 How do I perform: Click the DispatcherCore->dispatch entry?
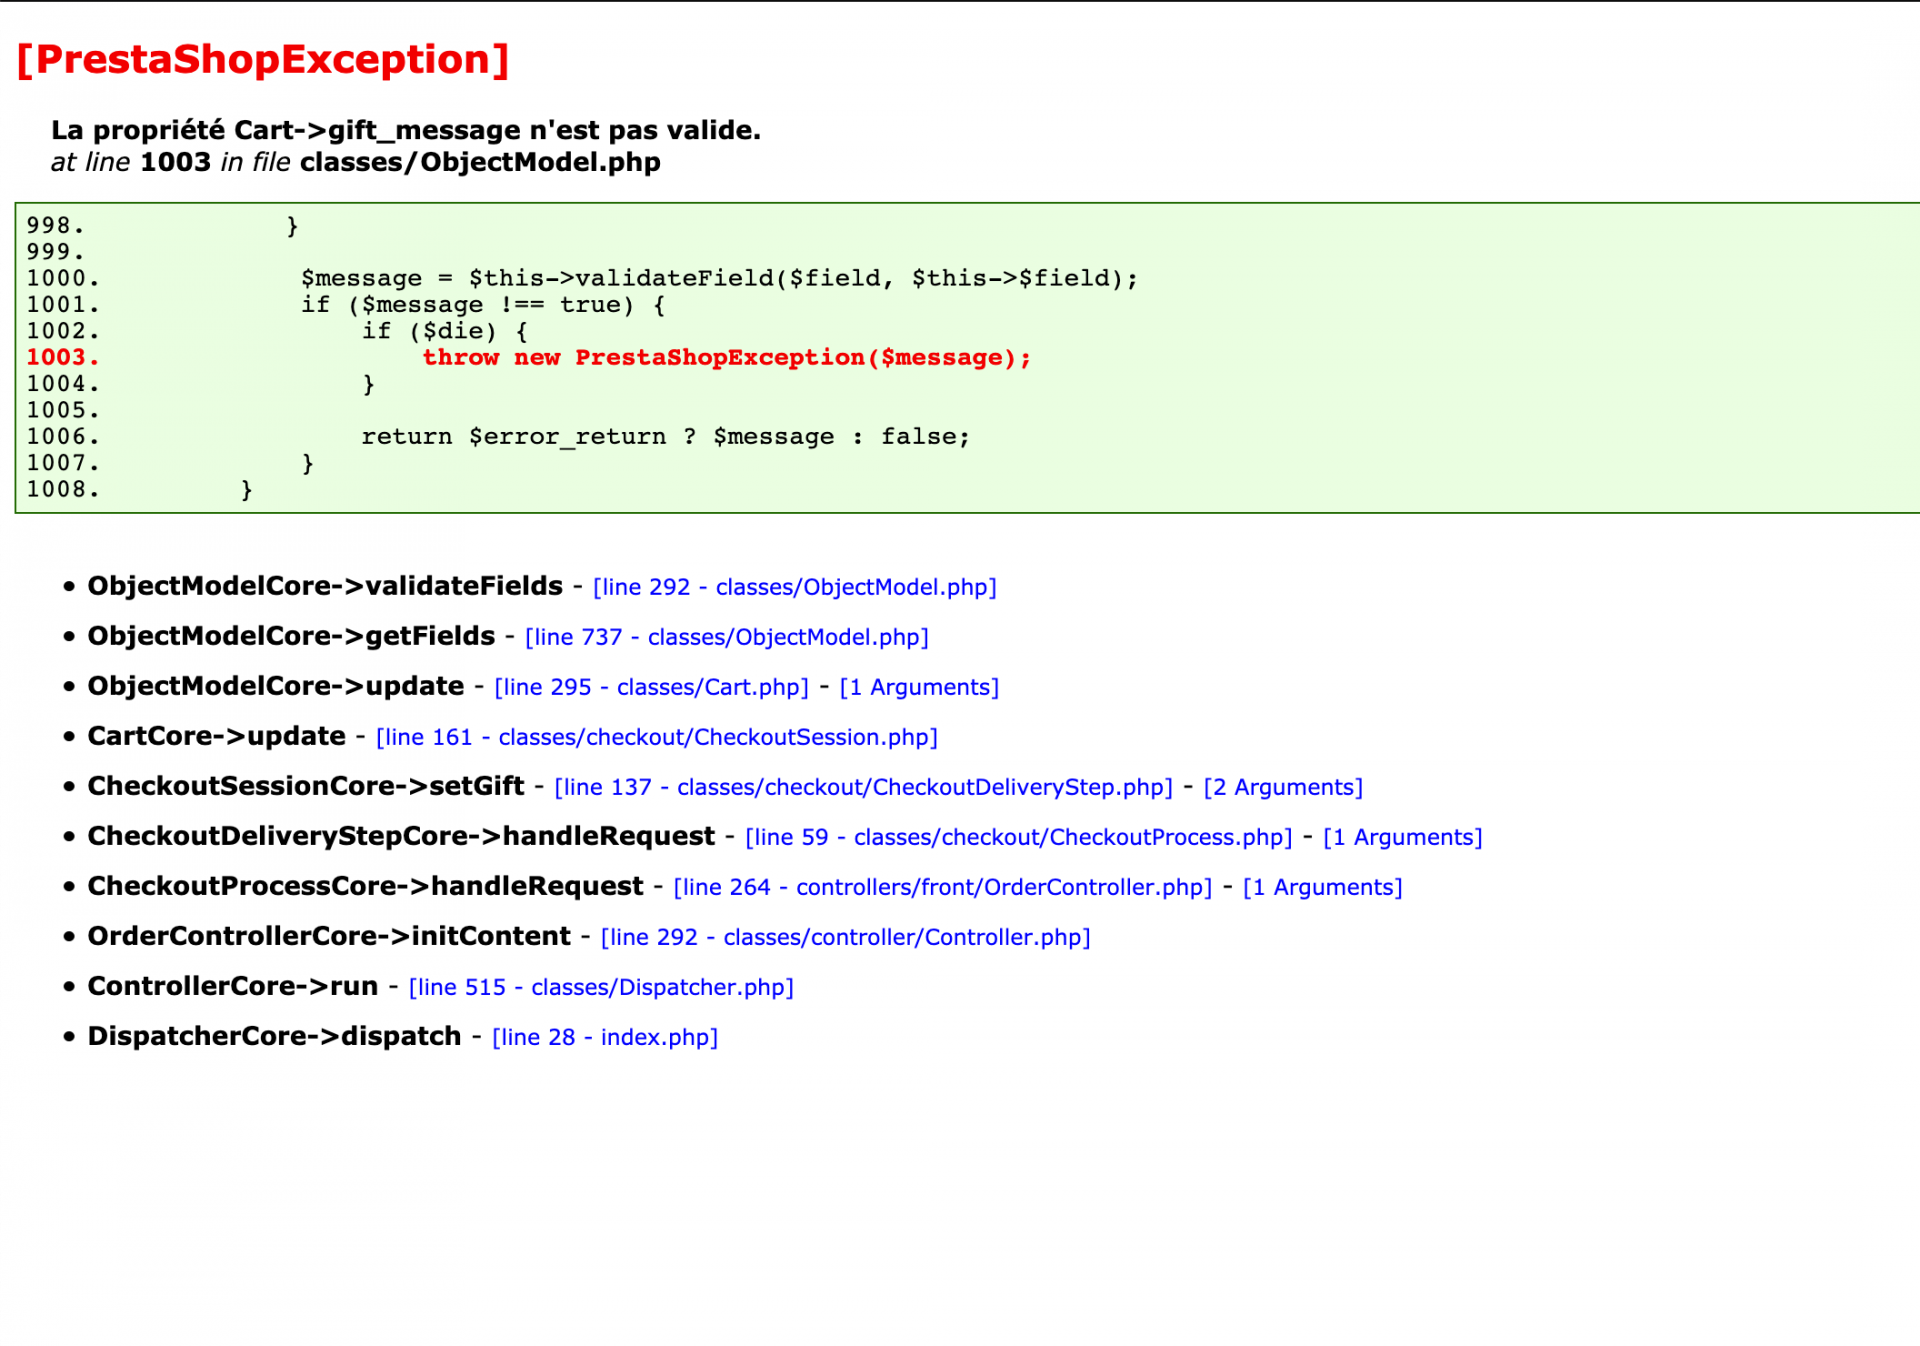(x=274, y=1036)
